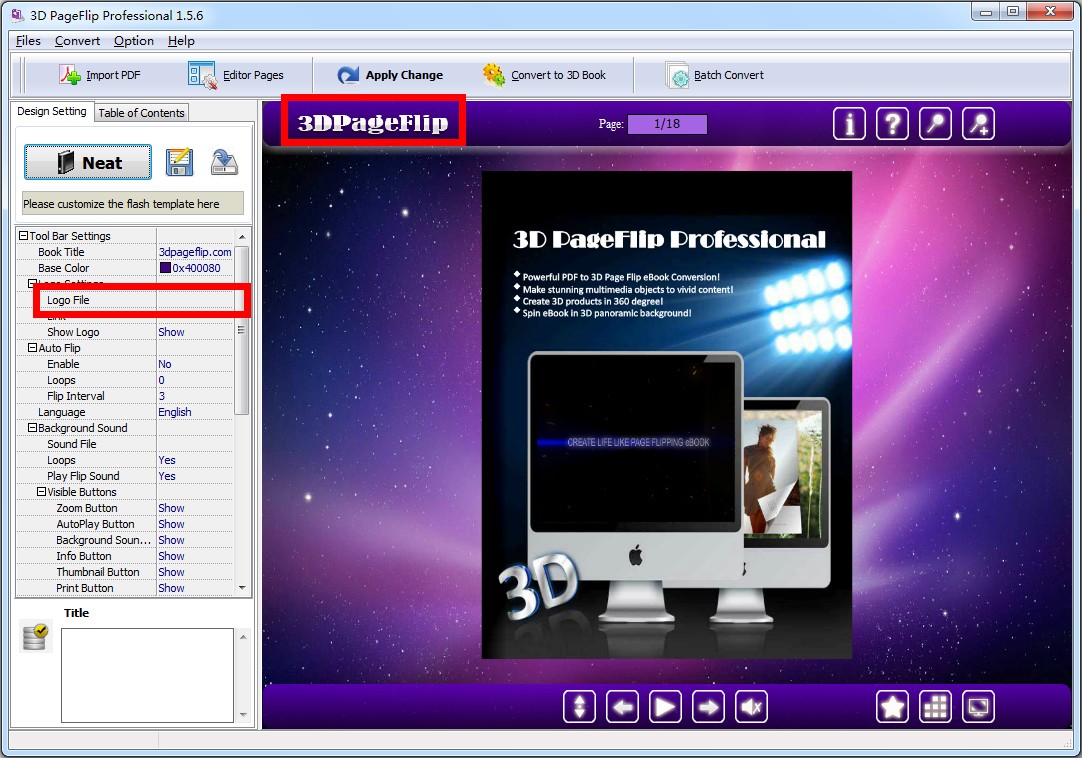This screenshot has width=1082, height=758.
Task: Click the 3DPageFlip logo in the preview
Action: [373, 122]
